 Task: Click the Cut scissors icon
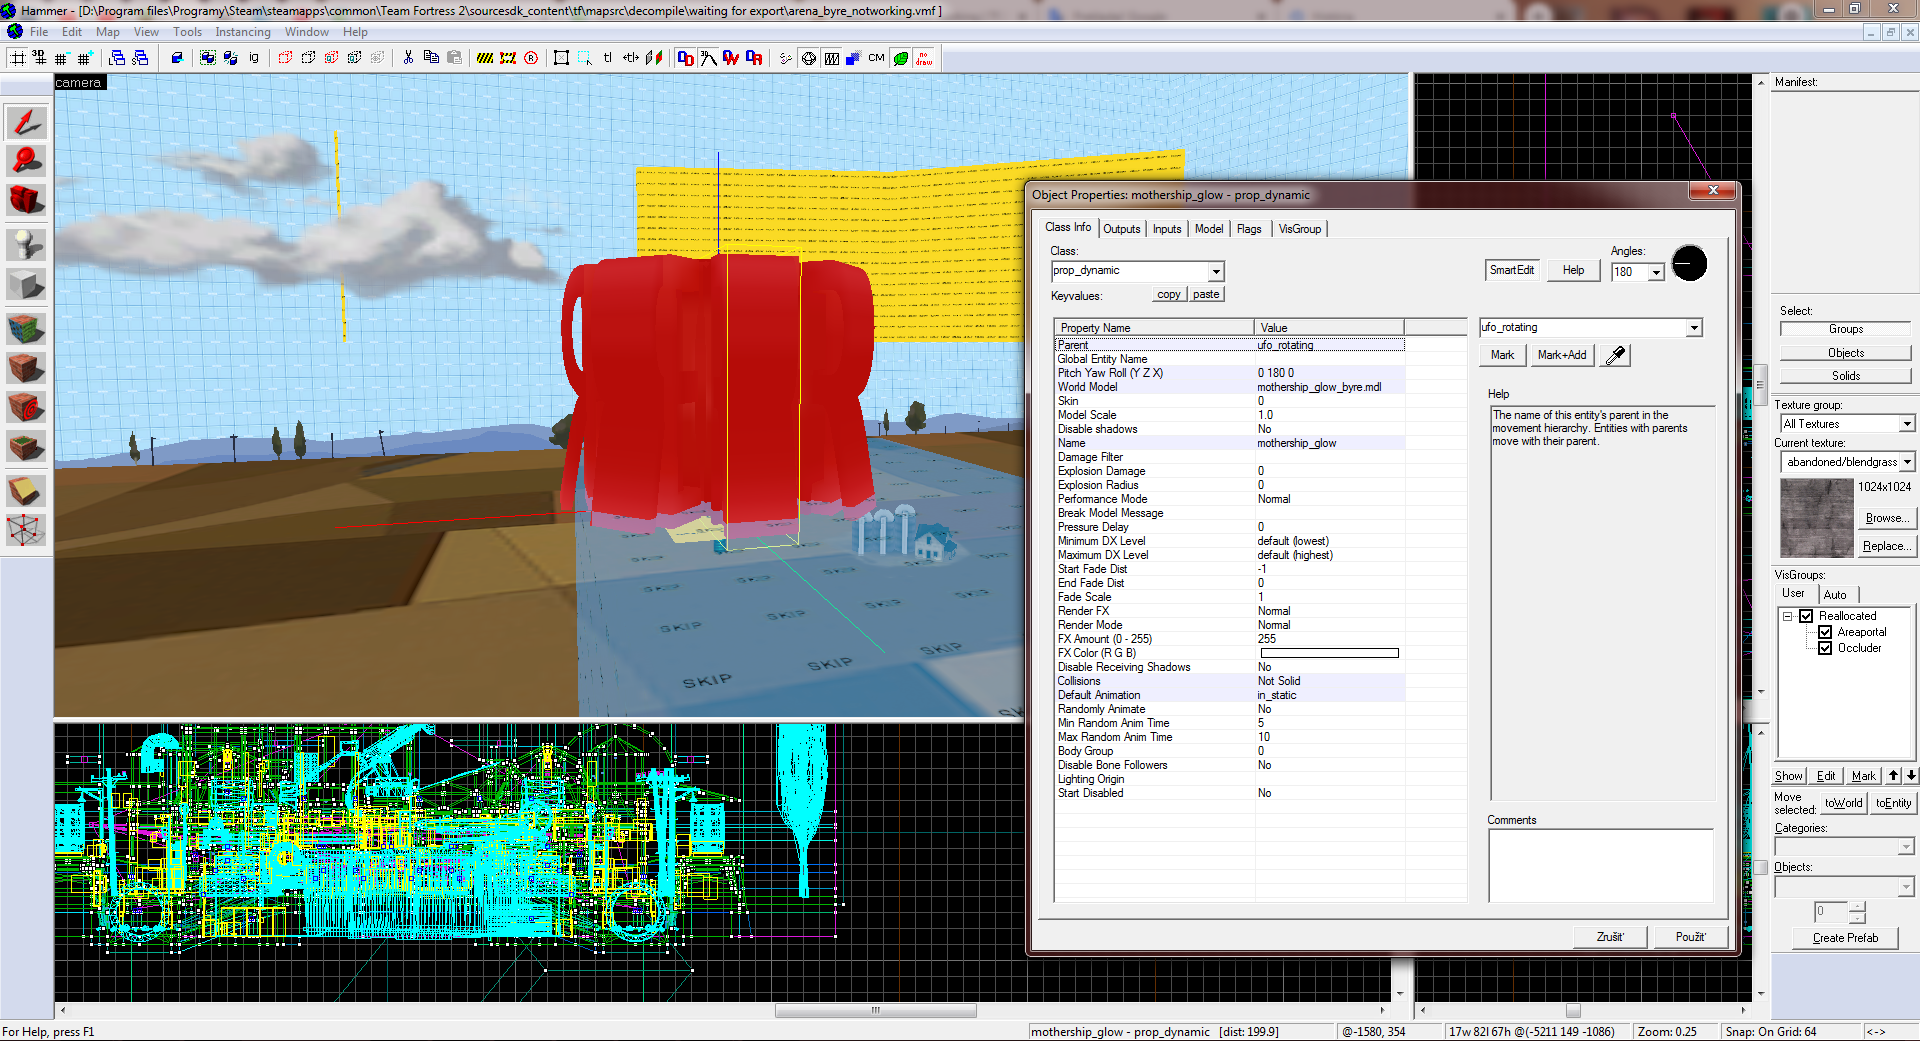408,58
